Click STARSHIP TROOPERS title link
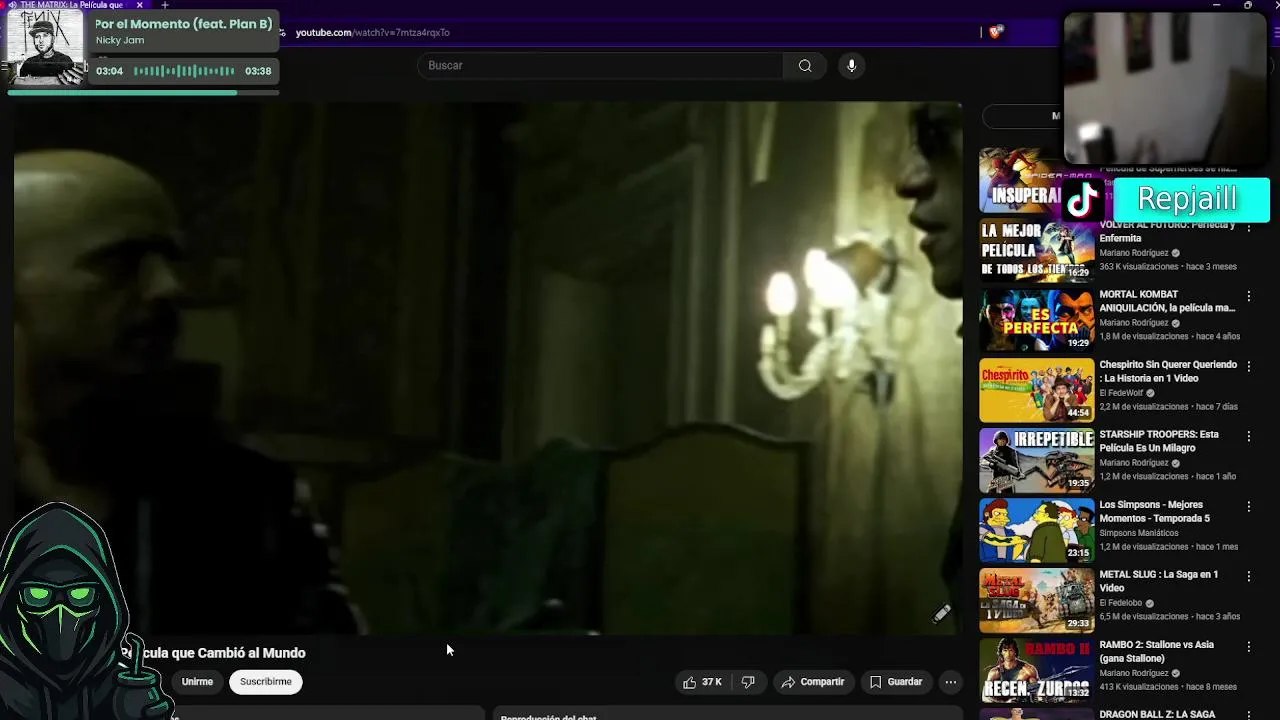The width and height of the screenshot is (1280, 720). point(1159,441)
